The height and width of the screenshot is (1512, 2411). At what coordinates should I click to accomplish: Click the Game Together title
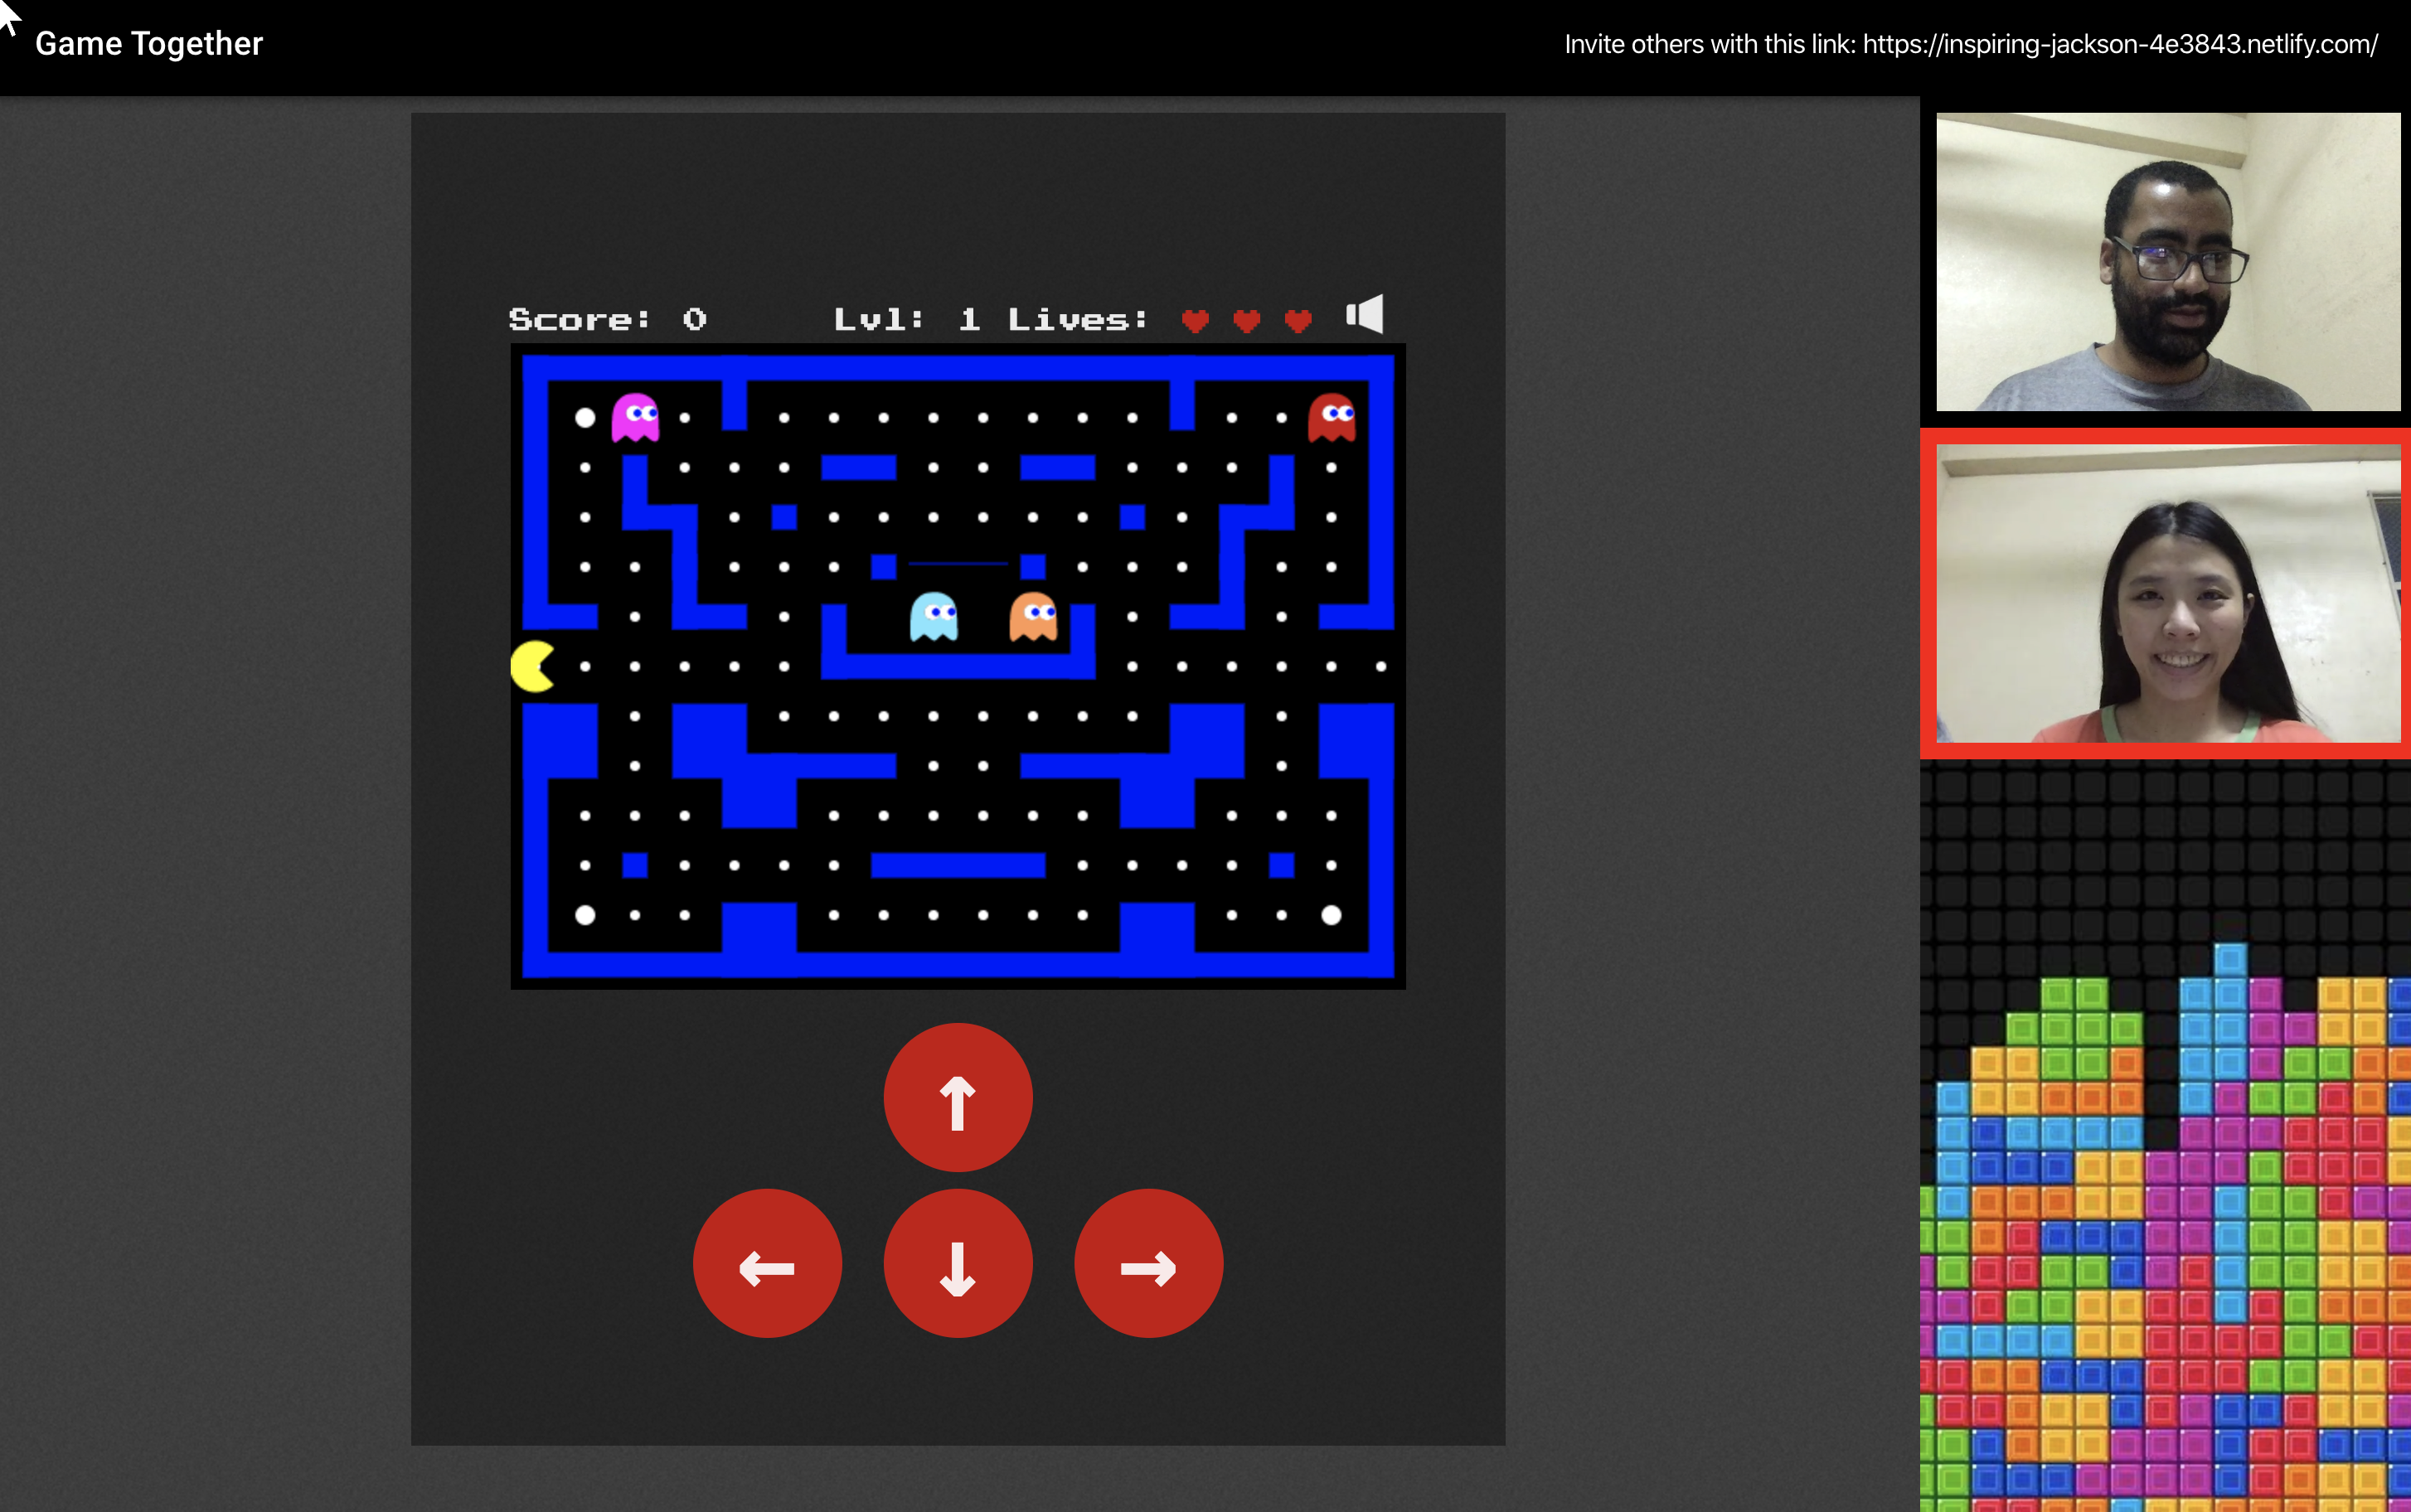pyautogui.click(x=149, y=44)
